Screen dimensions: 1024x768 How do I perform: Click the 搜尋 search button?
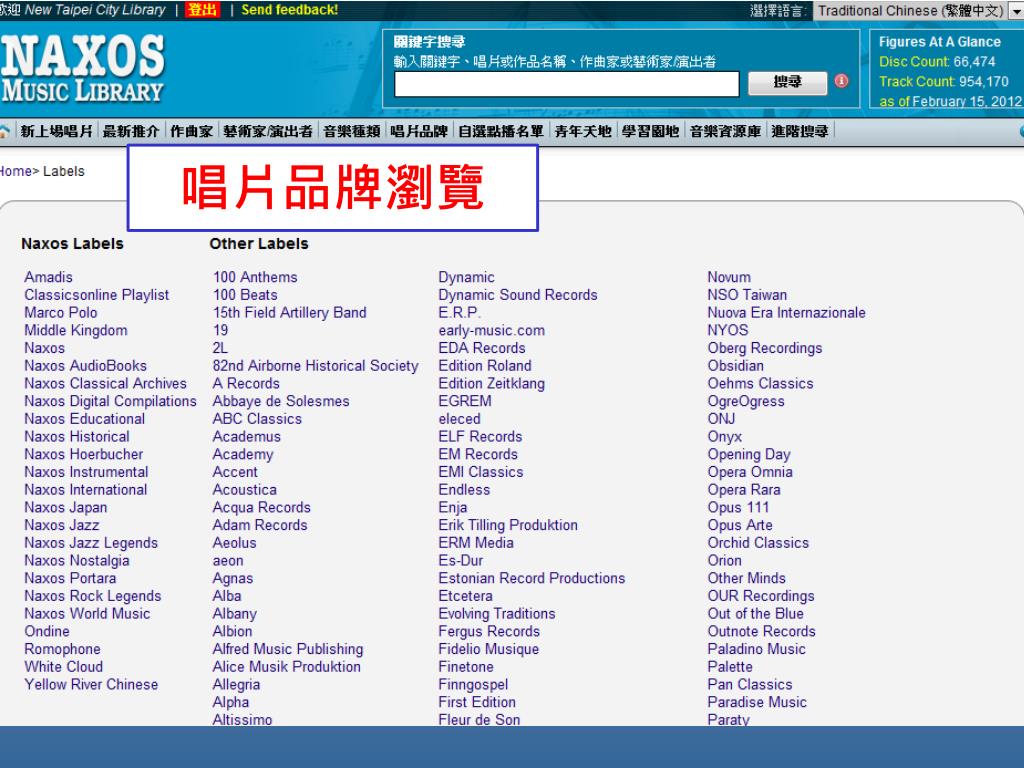pos(787,82)
